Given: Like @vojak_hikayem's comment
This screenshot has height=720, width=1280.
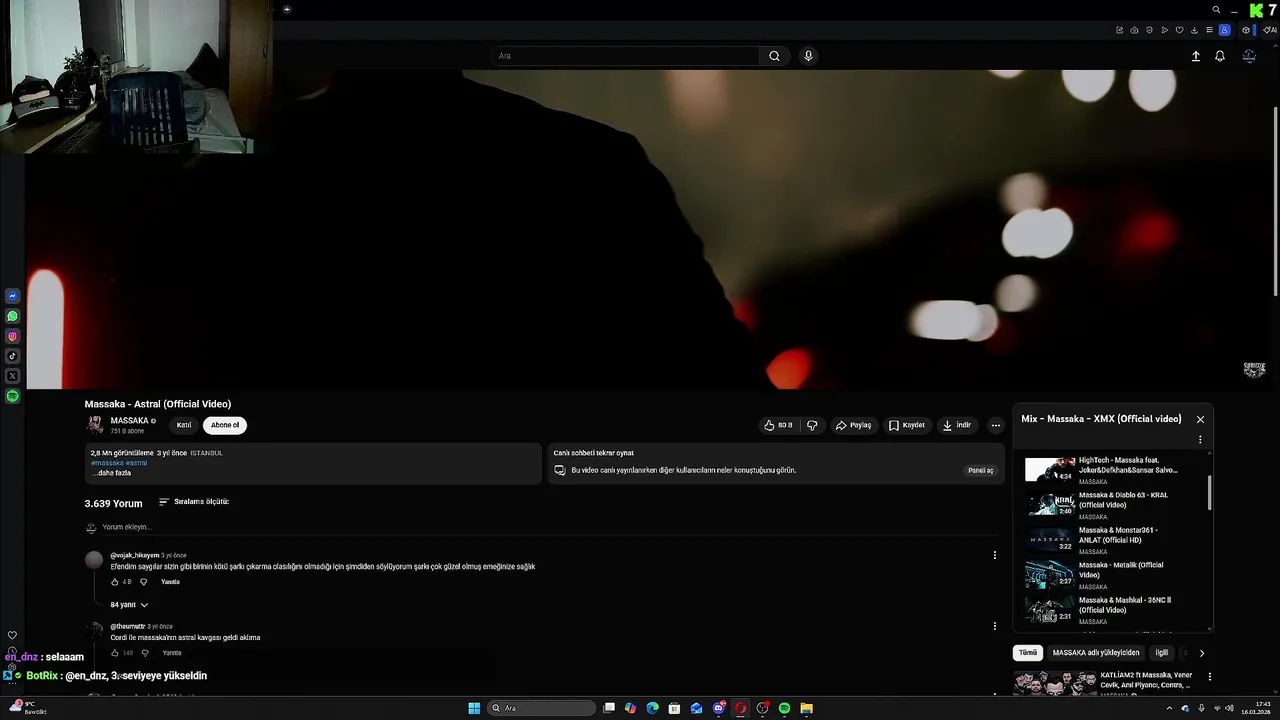Looking at the screenshot, I should point(115,581).
